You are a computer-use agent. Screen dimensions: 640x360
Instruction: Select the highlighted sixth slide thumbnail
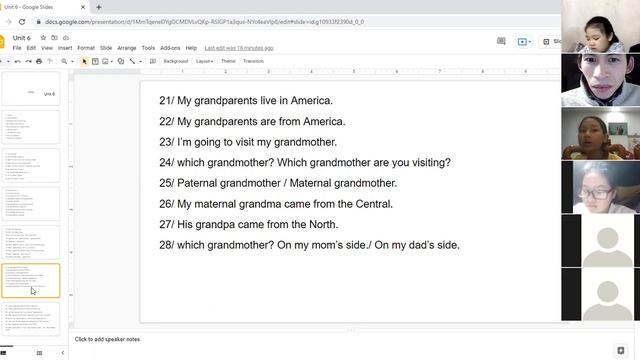31,280
